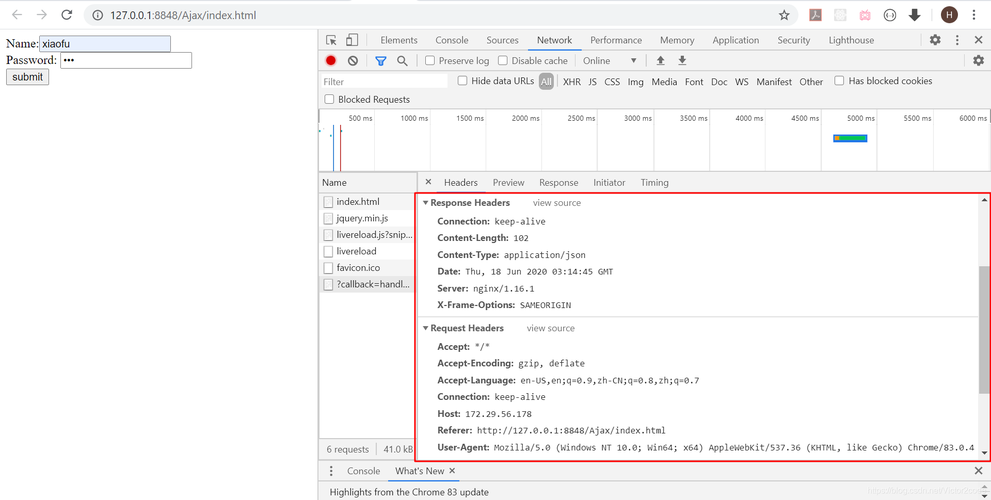Toggle the device toolbar icon
Screen dimensions: 991x500
[x=352, y=40]
